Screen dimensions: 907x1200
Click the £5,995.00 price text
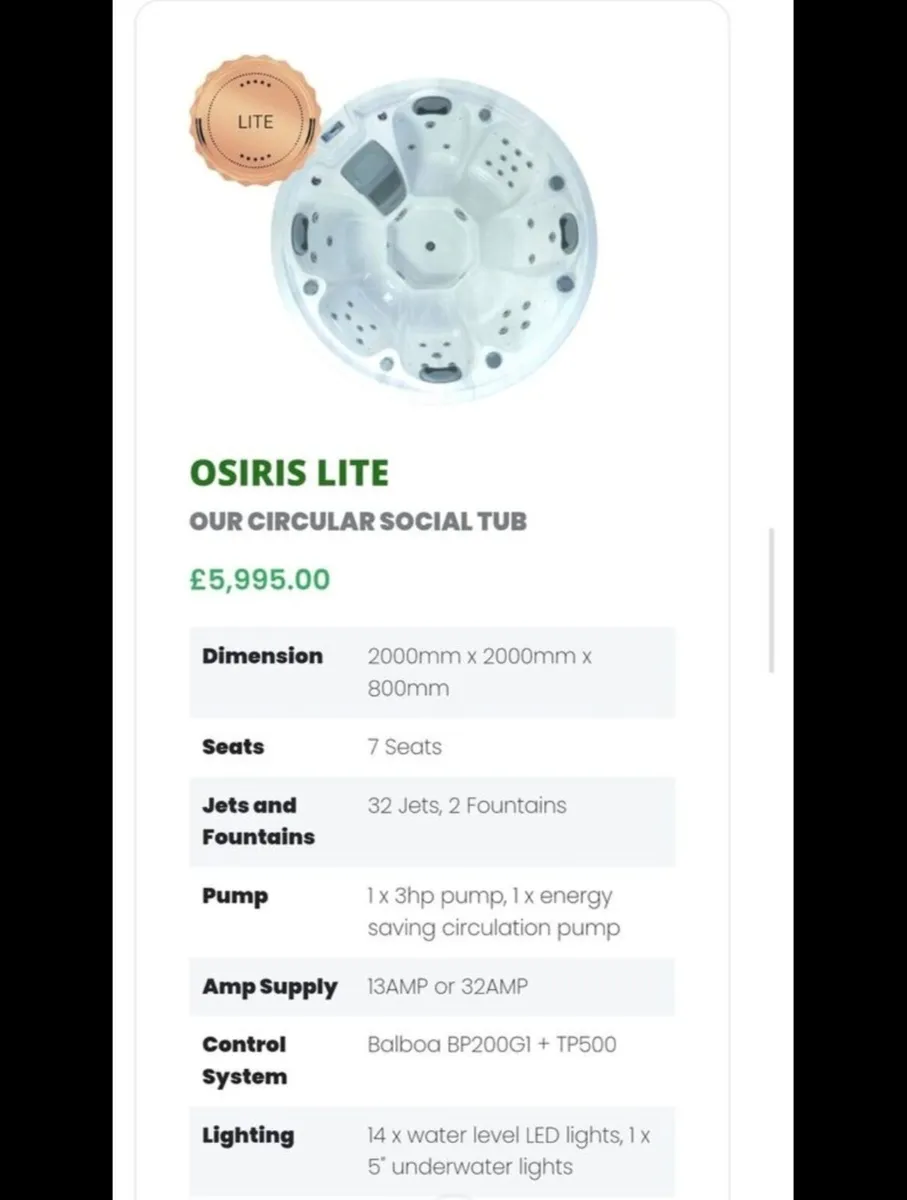[259, 580]
